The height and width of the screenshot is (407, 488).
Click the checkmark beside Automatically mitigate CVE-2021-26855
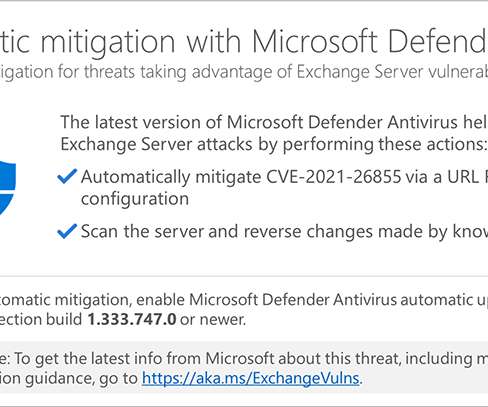tap(67, 176)
